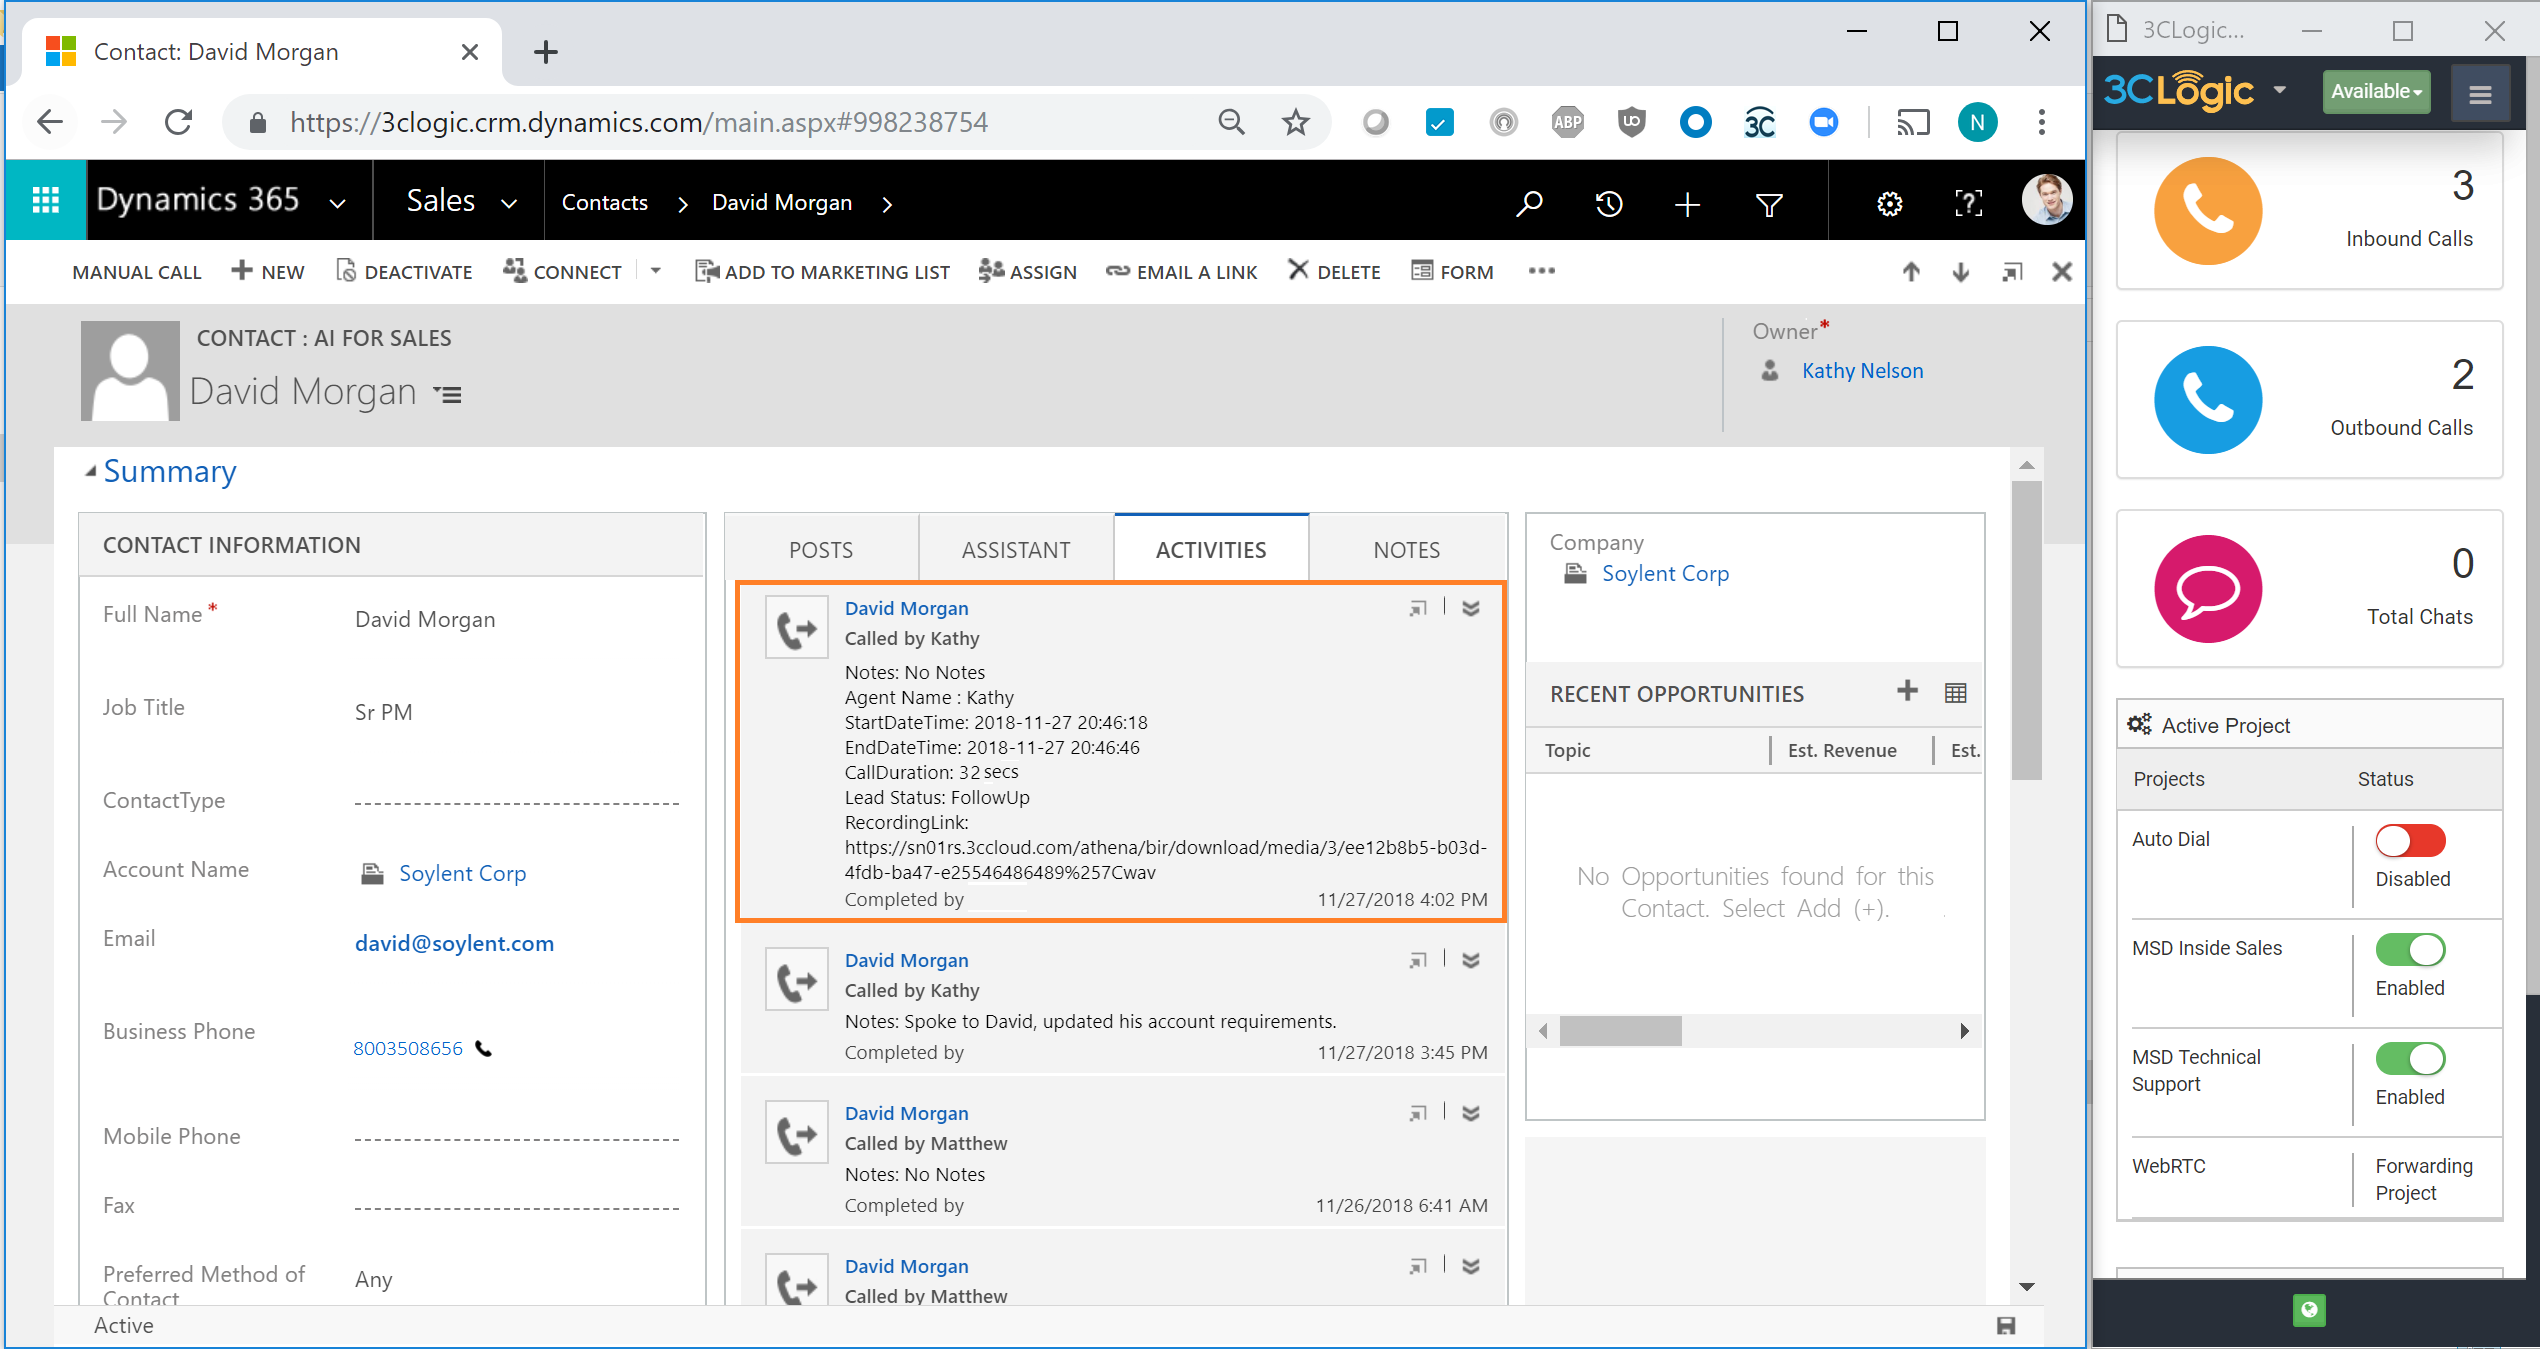
Task: Click the phone icon beside 8003508656
Action: pos(483,1048)
